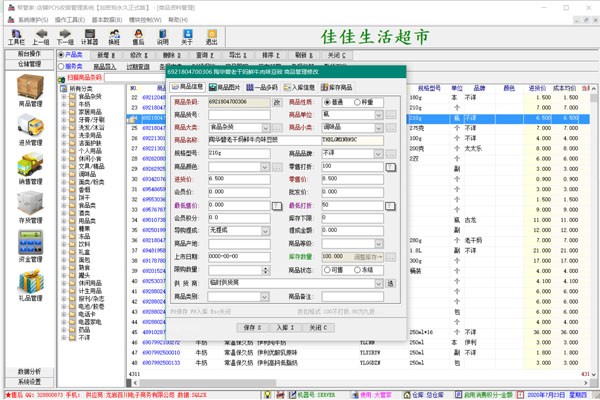The height and width of the screenshot is (400, 600).
Task: Open 进货管理 truck icon in sidebar
Action: click(x=31, y=130)
